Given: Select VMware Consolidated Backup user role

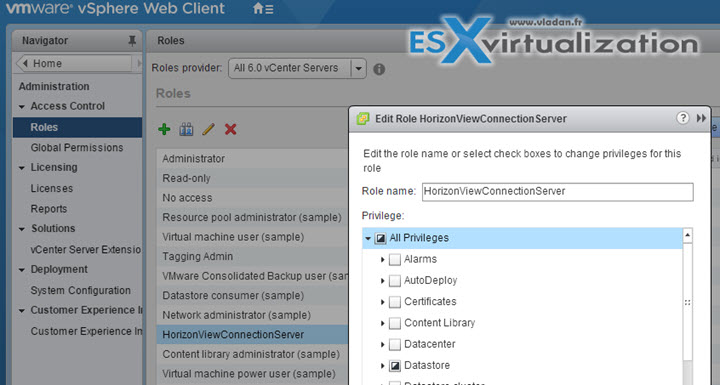Looking at the screenshot, I should pos(252,276).
